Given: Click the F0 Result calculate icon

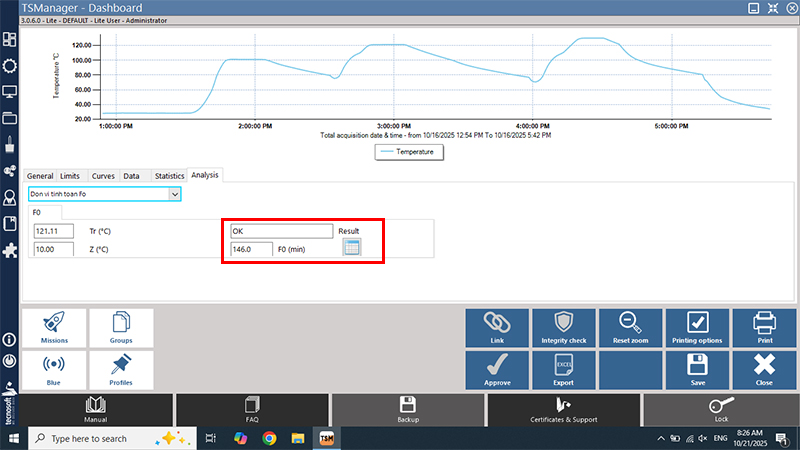Looking at the screenshot, I should pyautogui.click(x=351, y=248).
